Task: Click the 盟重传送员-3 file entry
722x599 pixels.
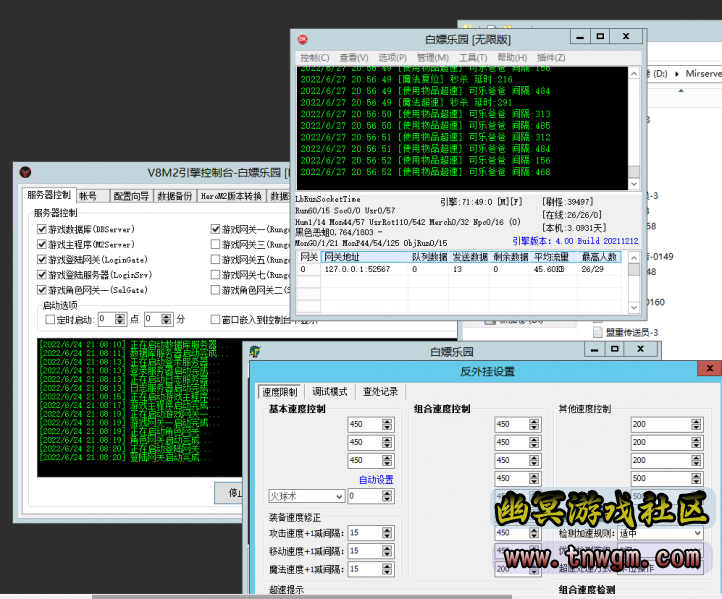Action: coord(632,332)
